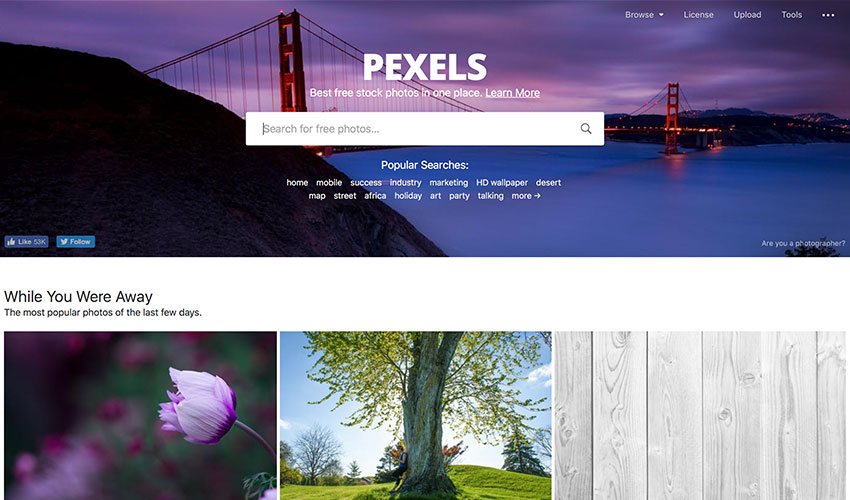Expand the Browse dropdown menu
The height and width of the screenshot is (500, 850).
[644, 15]
